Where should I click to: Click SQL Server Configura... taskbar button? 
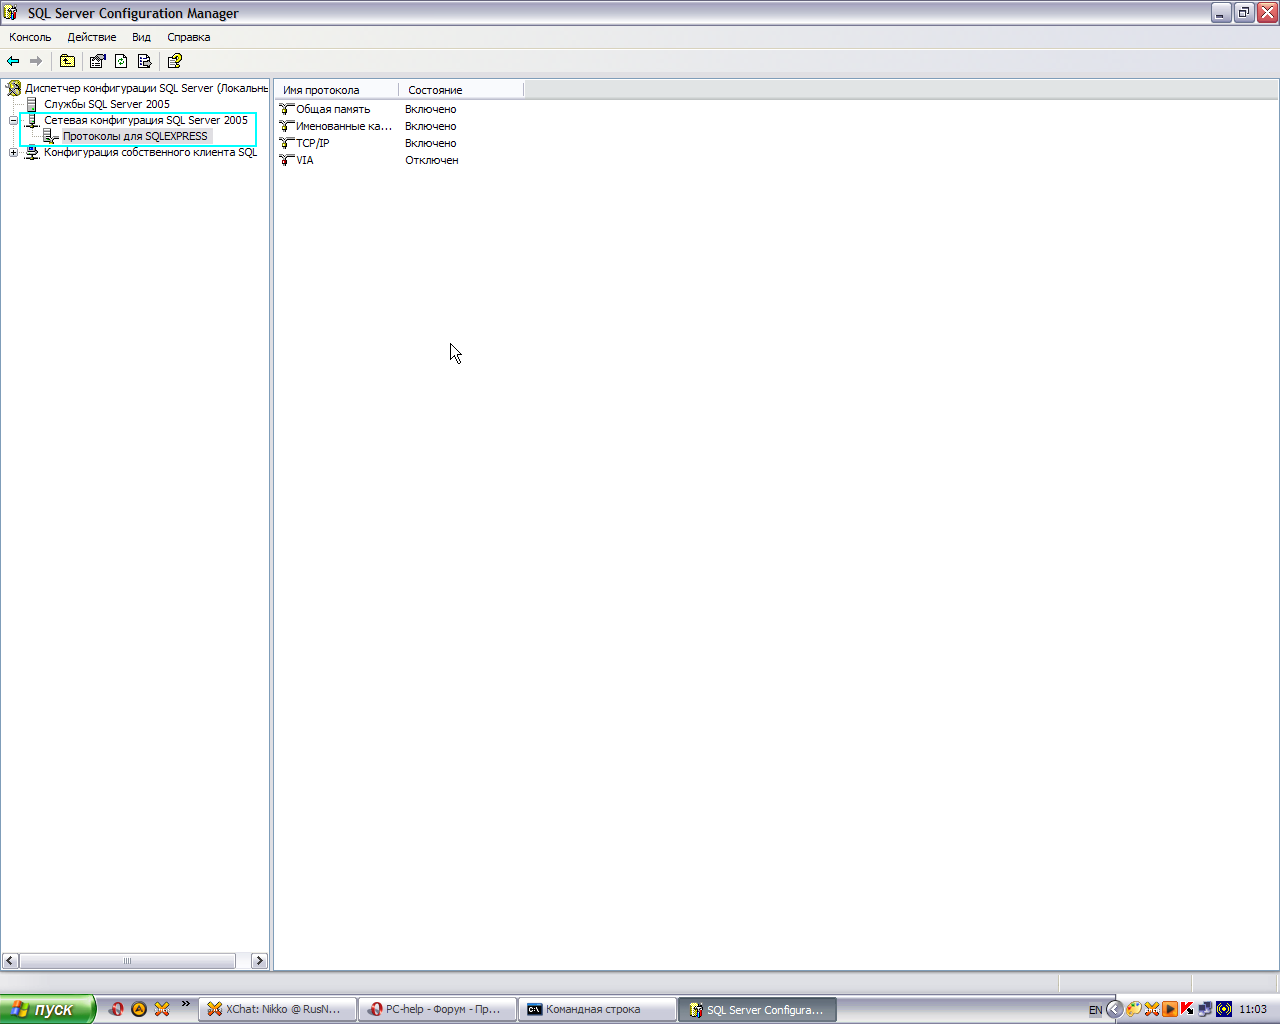pos(758,1009)
